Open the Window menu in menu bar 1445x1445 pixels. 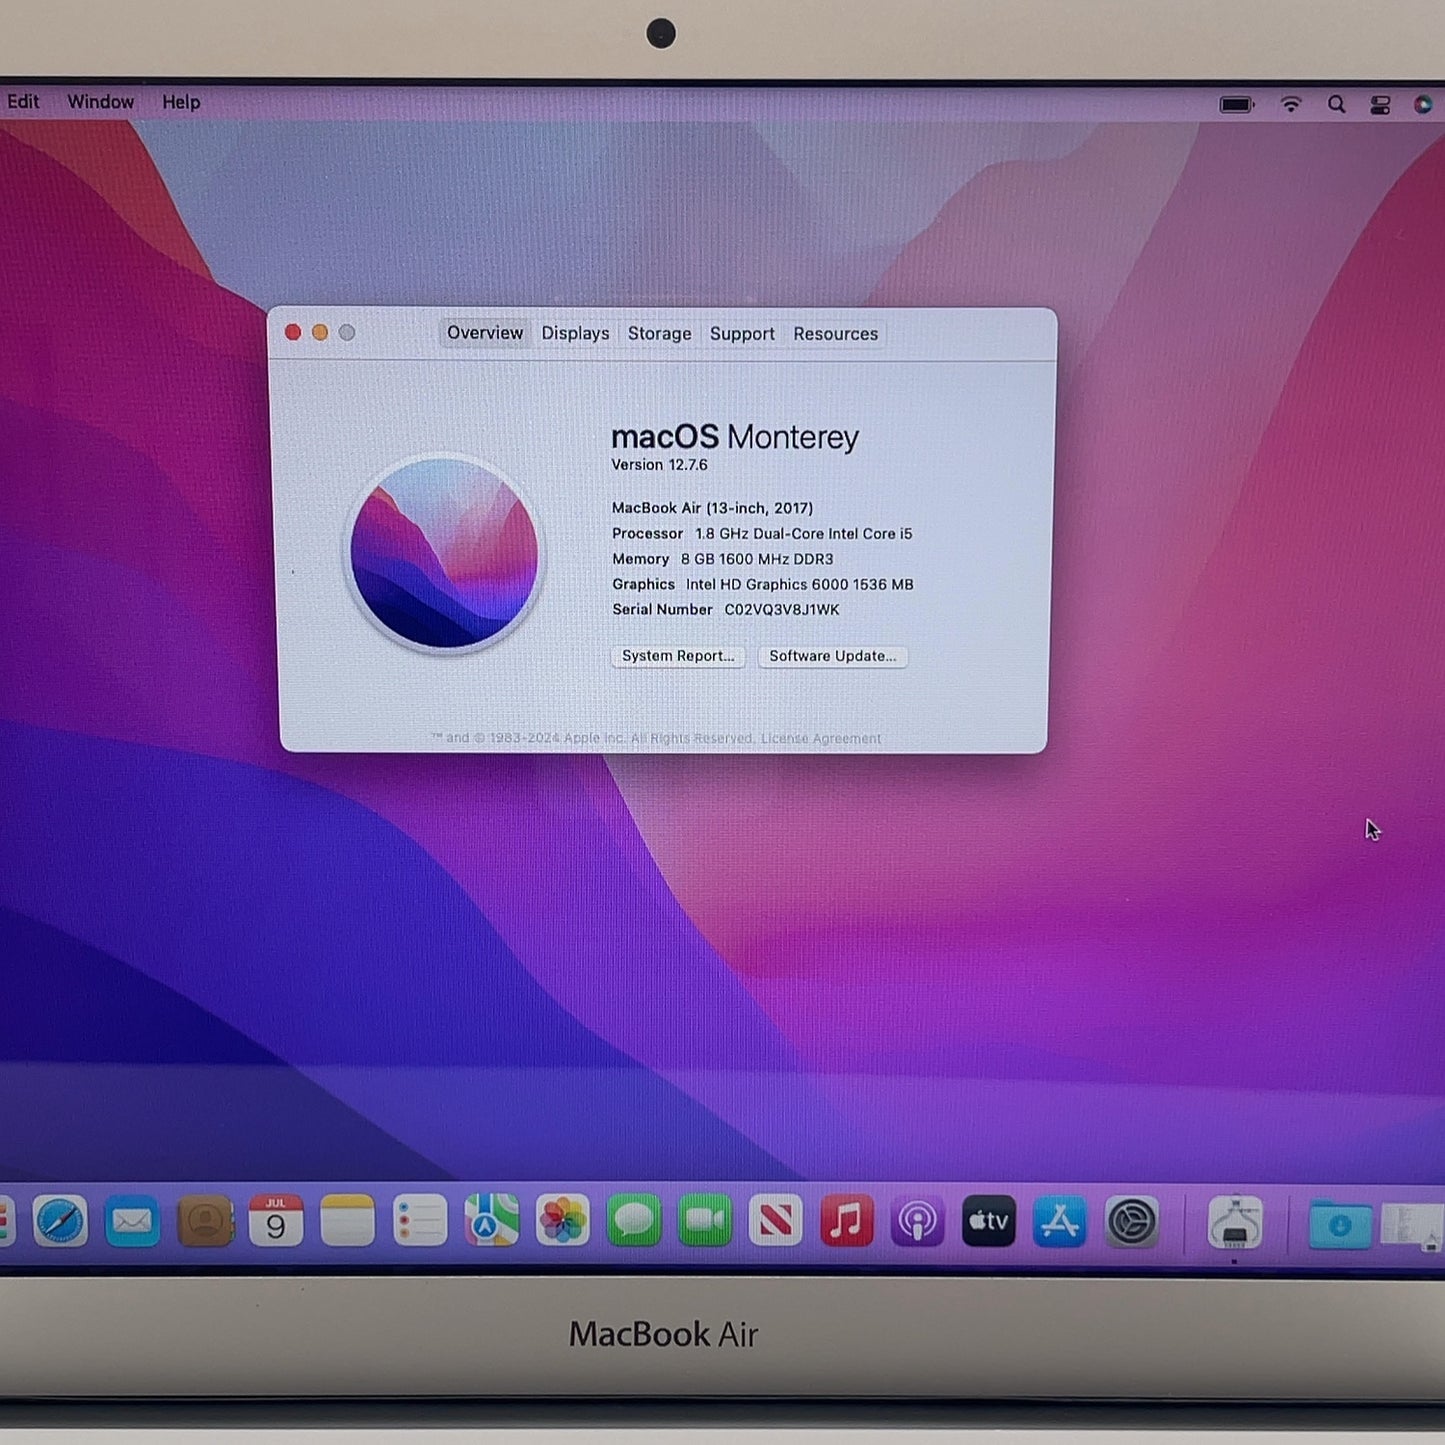100,102
